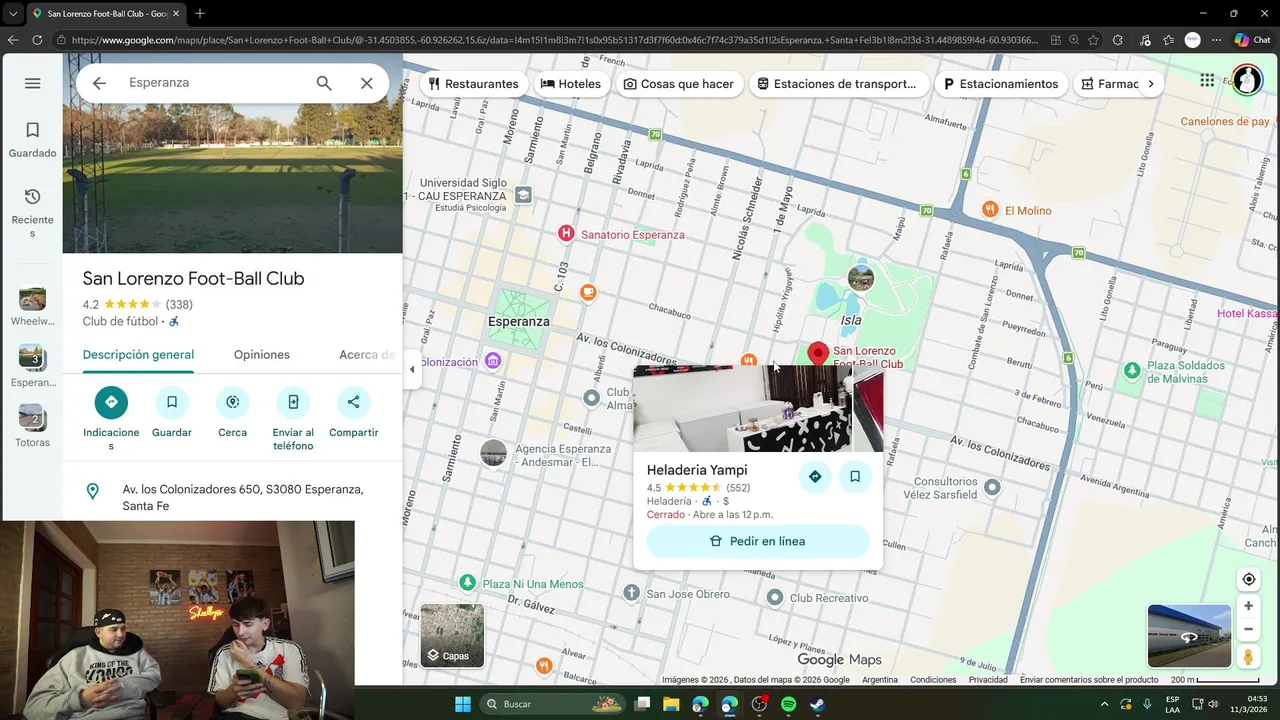Filter by Hoteles chip
The image size is (1280, 720).
pos(571,84)
